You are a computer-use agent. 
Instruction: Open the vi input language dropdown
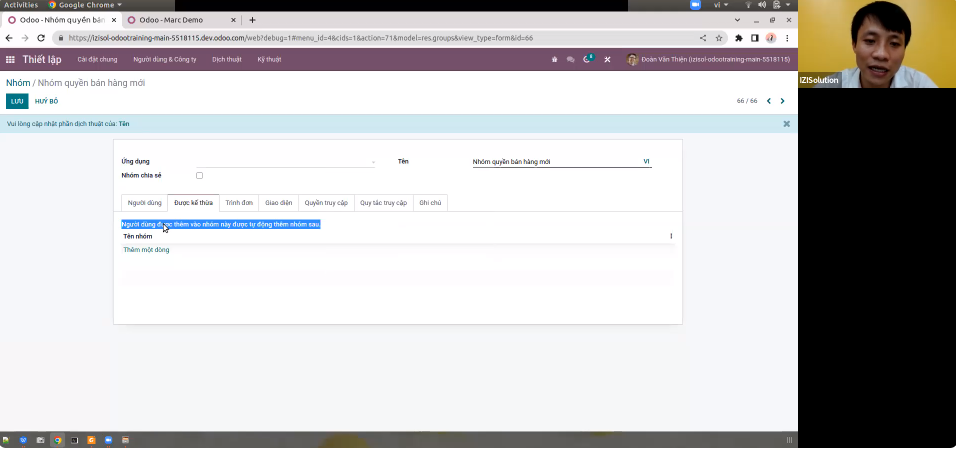pyautogui.click(x=721, y=5)
